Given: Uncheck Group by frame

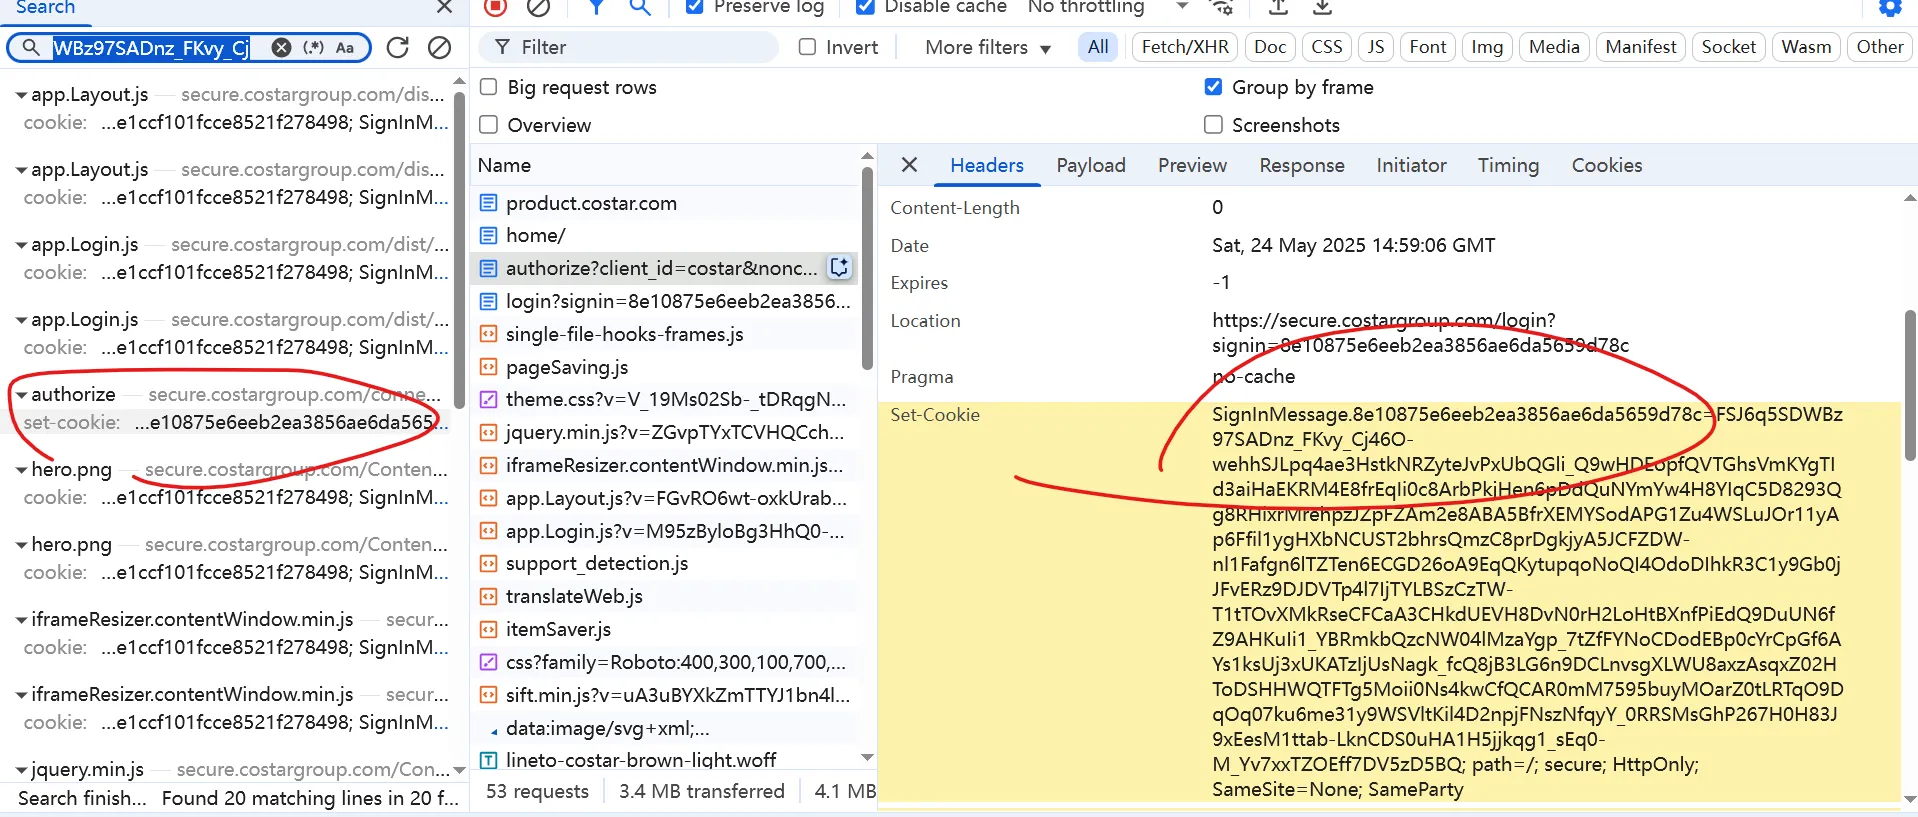Looking at the screenshot, I should 1213,87.
